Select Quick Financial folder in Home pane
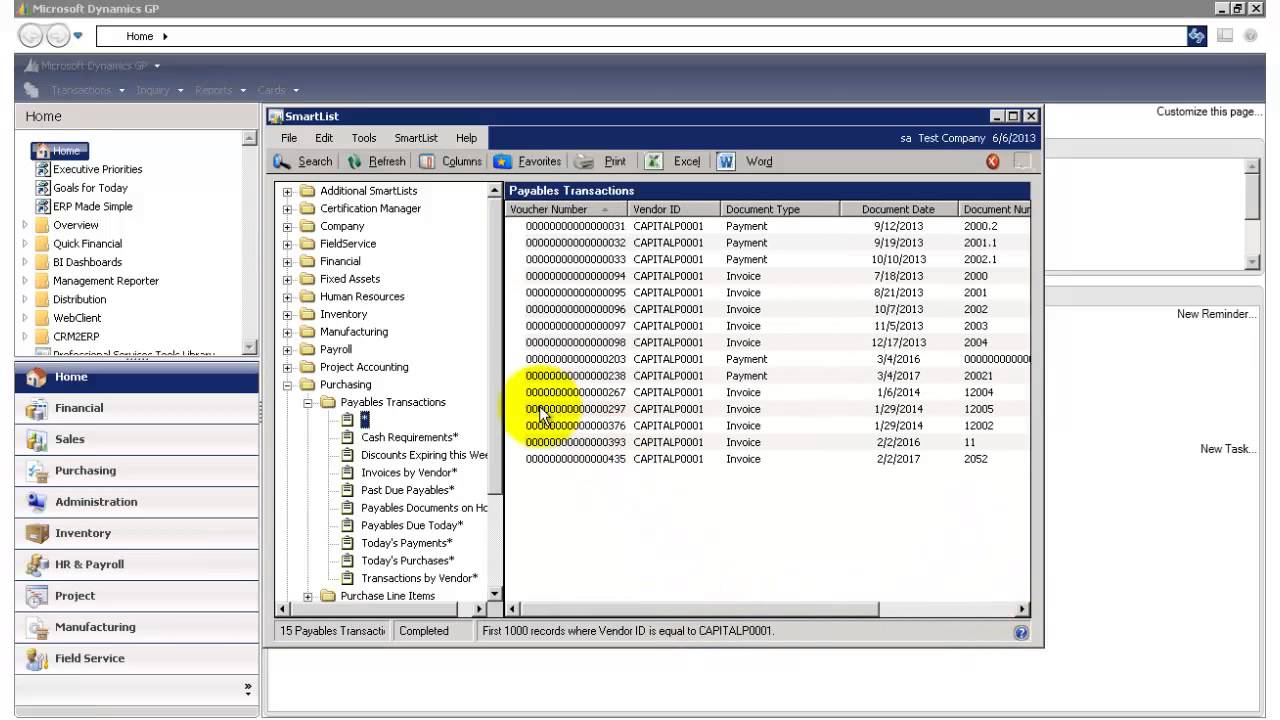This screenshot has width=1280, height=720. (87, 243)
